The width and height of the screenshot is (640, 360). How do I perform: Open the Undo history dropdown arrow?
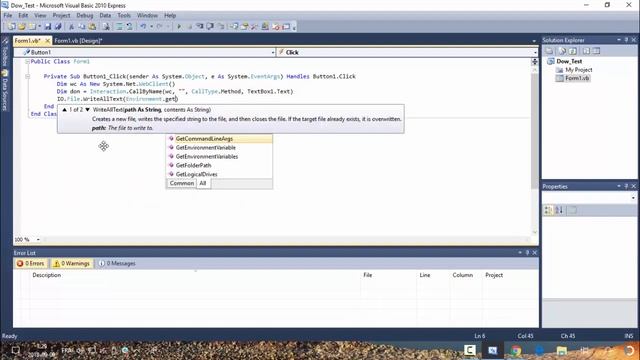[151, 27]
